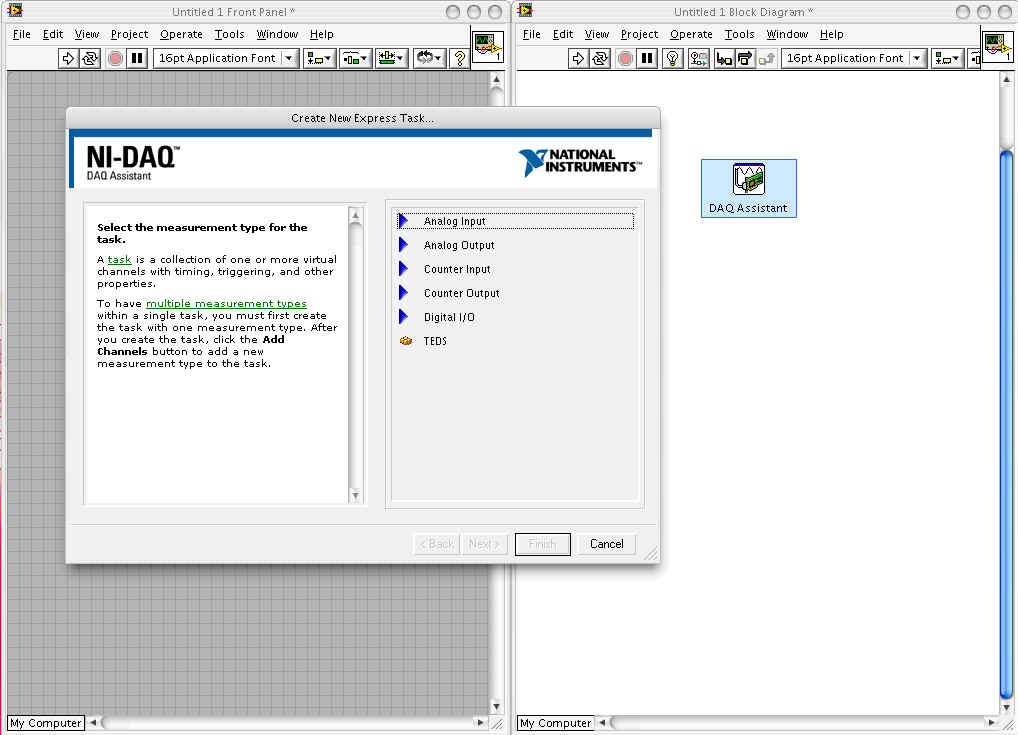Open Align Objects menu in Block Diagram

click(x=947, y=58)
